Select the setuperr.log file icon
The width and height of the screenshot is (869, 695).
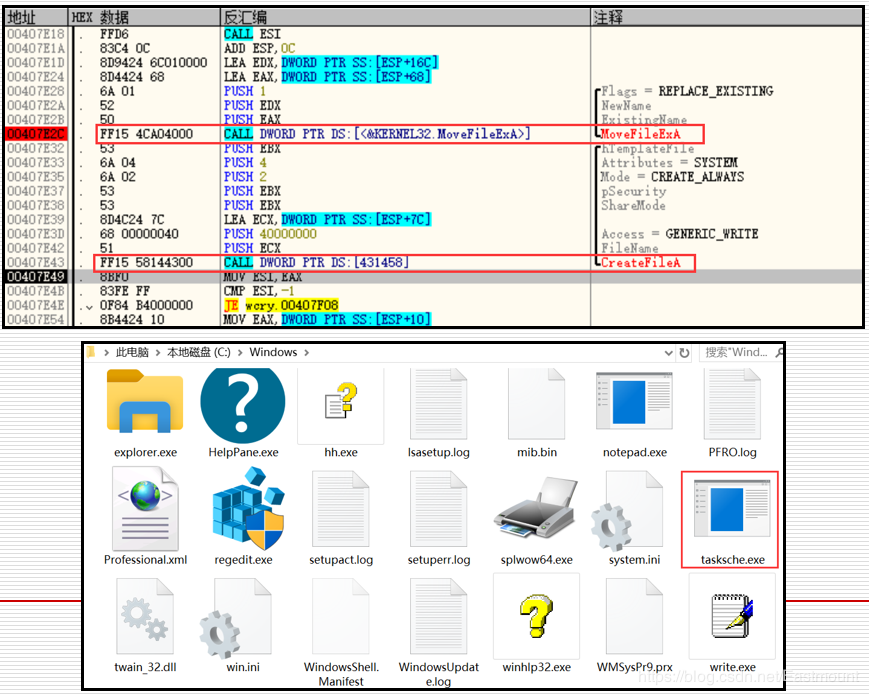pyautogui.click(x=438, y=508)
